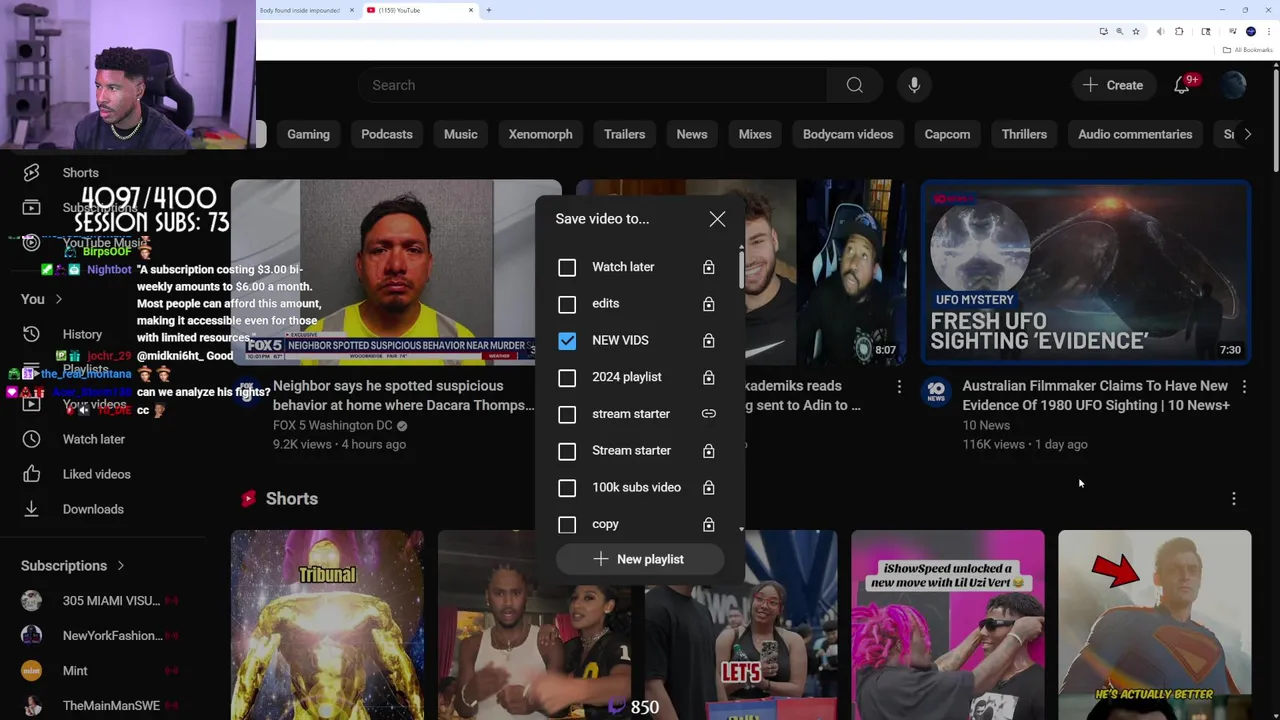Click the Liked videos thumbs-up icon
This screenshot has height=720, width=1280.
point(31,474)
